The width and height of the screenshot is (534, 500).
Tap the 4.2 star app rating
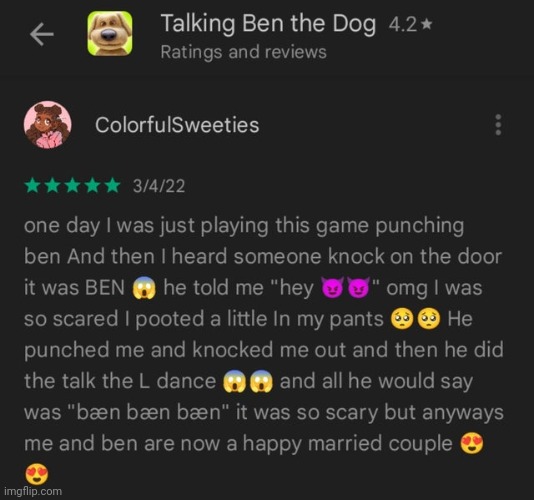[410, 25]
